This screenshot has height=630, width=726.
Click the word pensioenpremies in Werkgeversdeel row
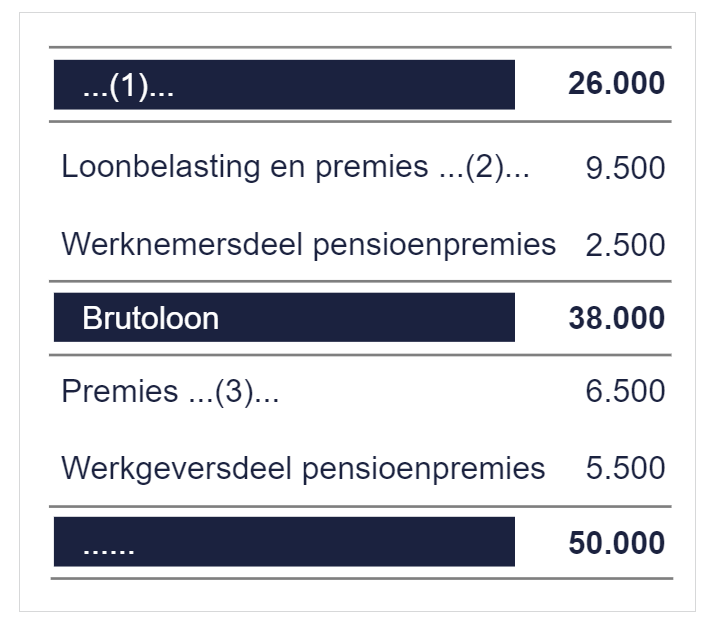click(424, 469)
